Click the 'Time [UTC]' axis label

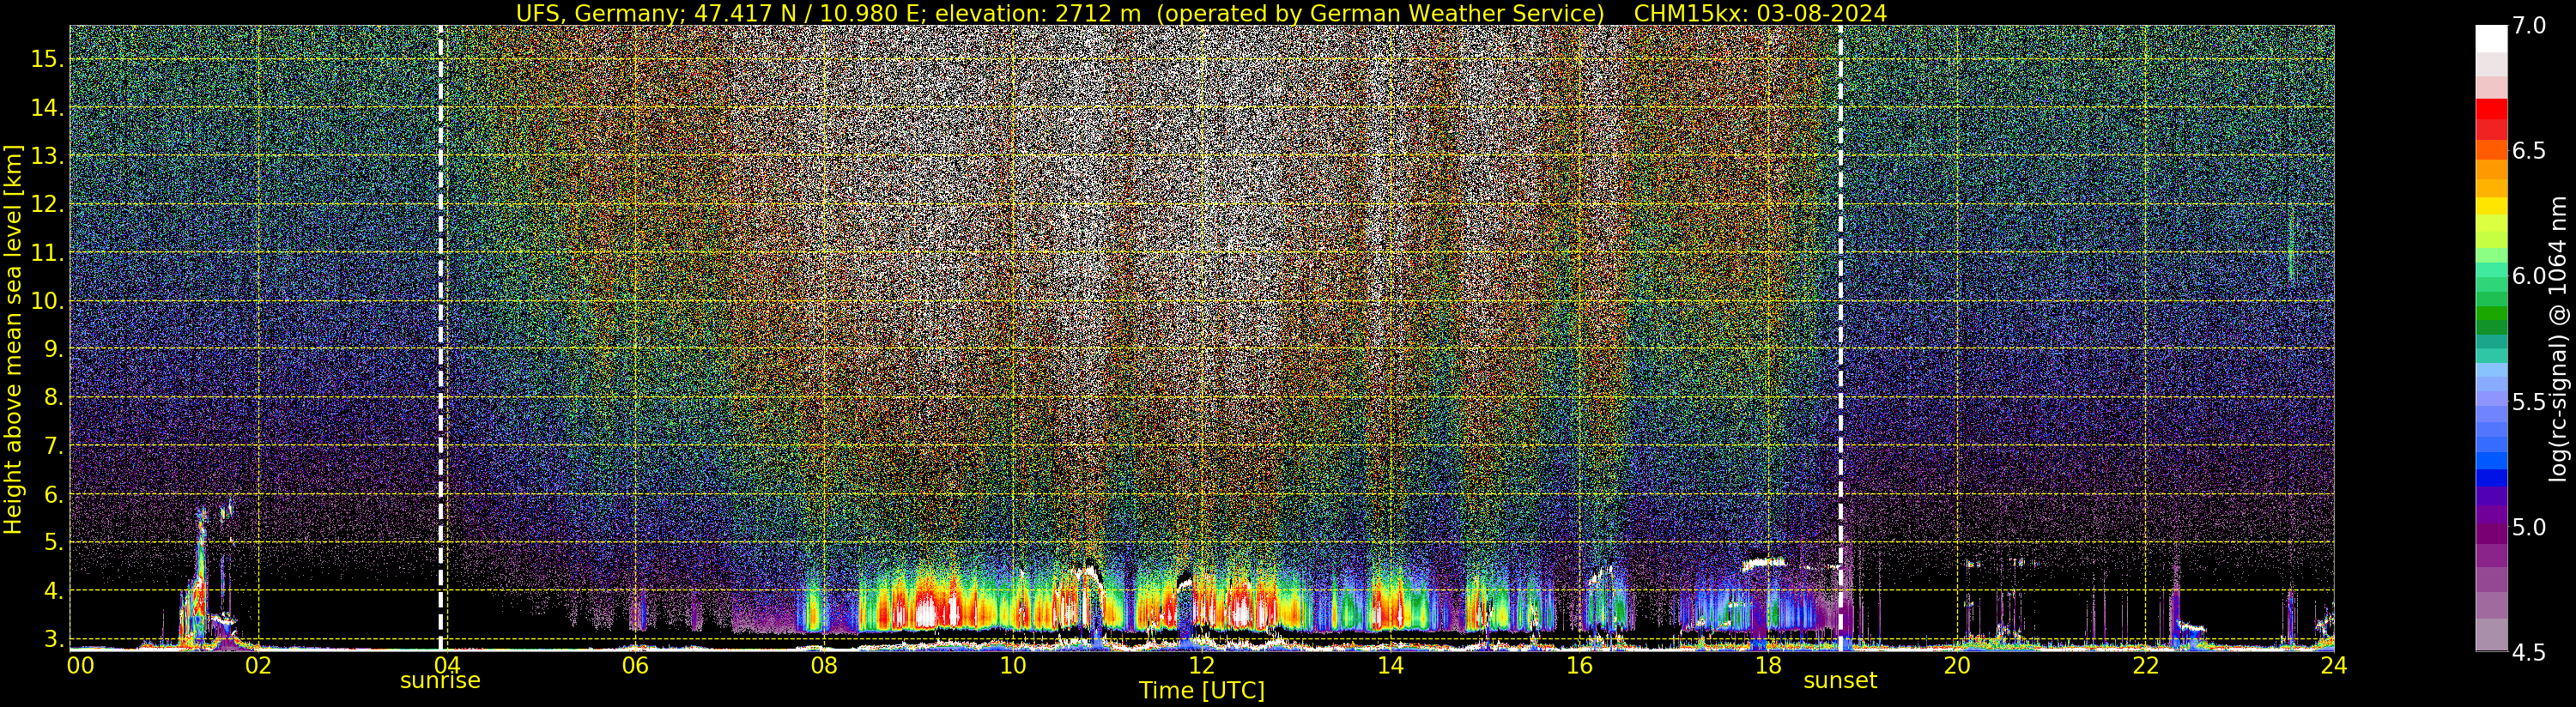[1202, 691]
